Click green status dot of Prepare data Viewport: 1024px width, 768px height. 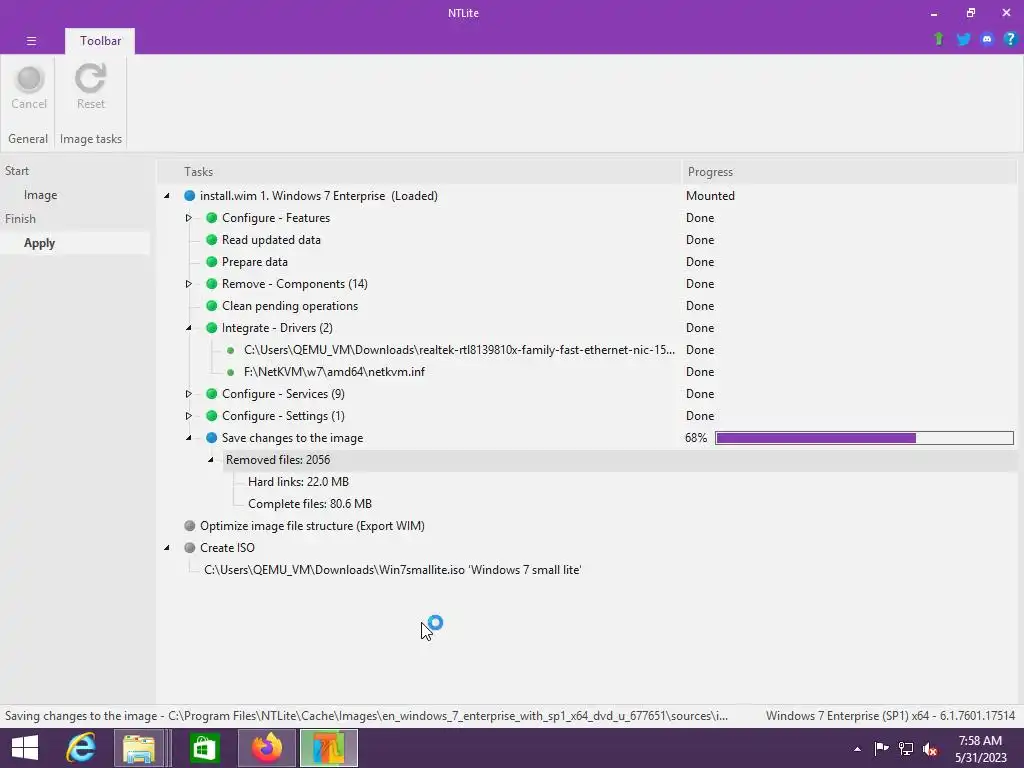point(212,262)
